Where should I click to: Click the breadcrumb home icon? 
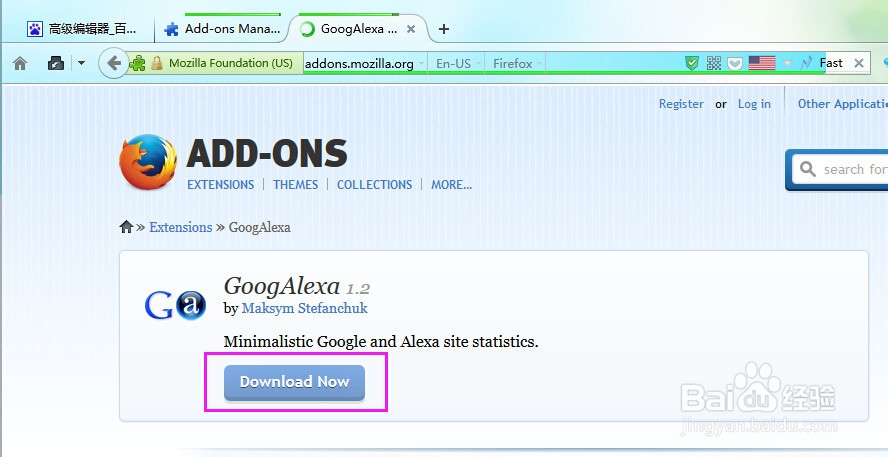[126, 227]
